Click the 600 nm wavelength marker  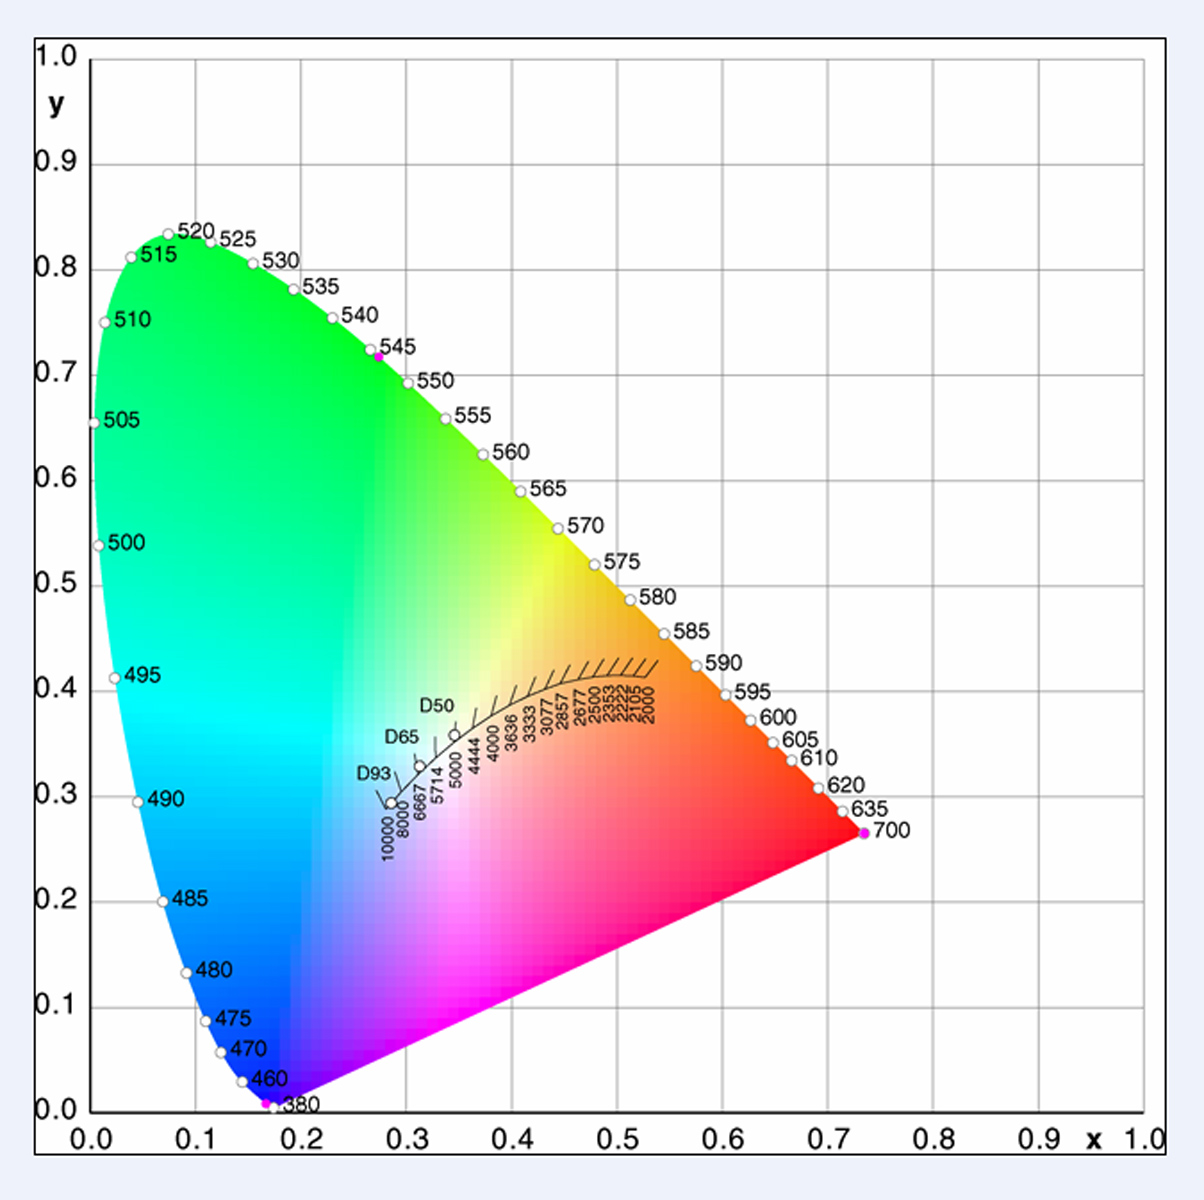[750, 720]
